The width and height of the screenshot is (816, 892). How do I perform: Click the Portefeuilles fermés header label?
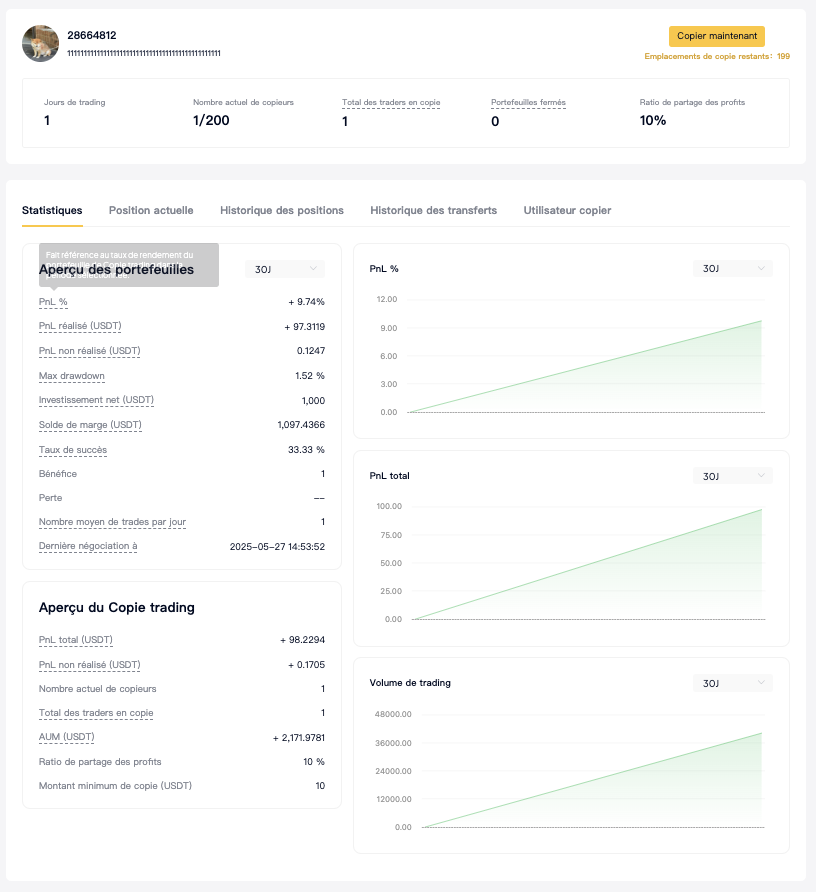[528, 103]
